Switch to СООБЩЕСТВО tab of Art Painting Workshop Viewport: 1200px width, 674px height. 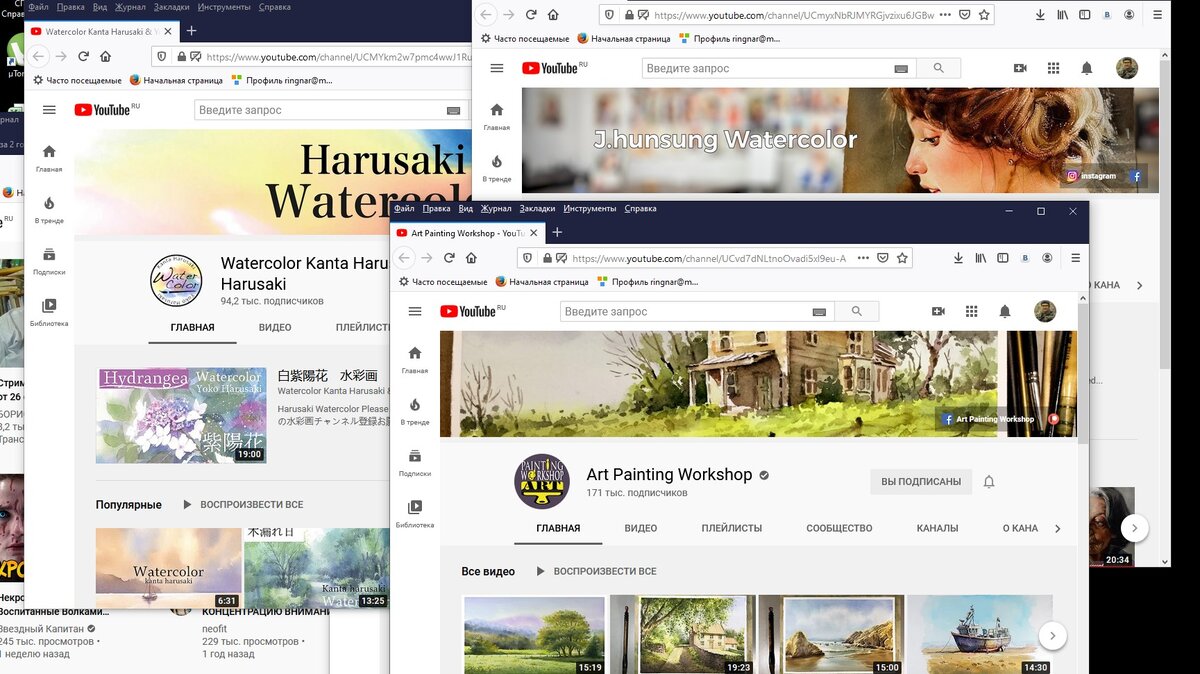(x=839, y=528)
